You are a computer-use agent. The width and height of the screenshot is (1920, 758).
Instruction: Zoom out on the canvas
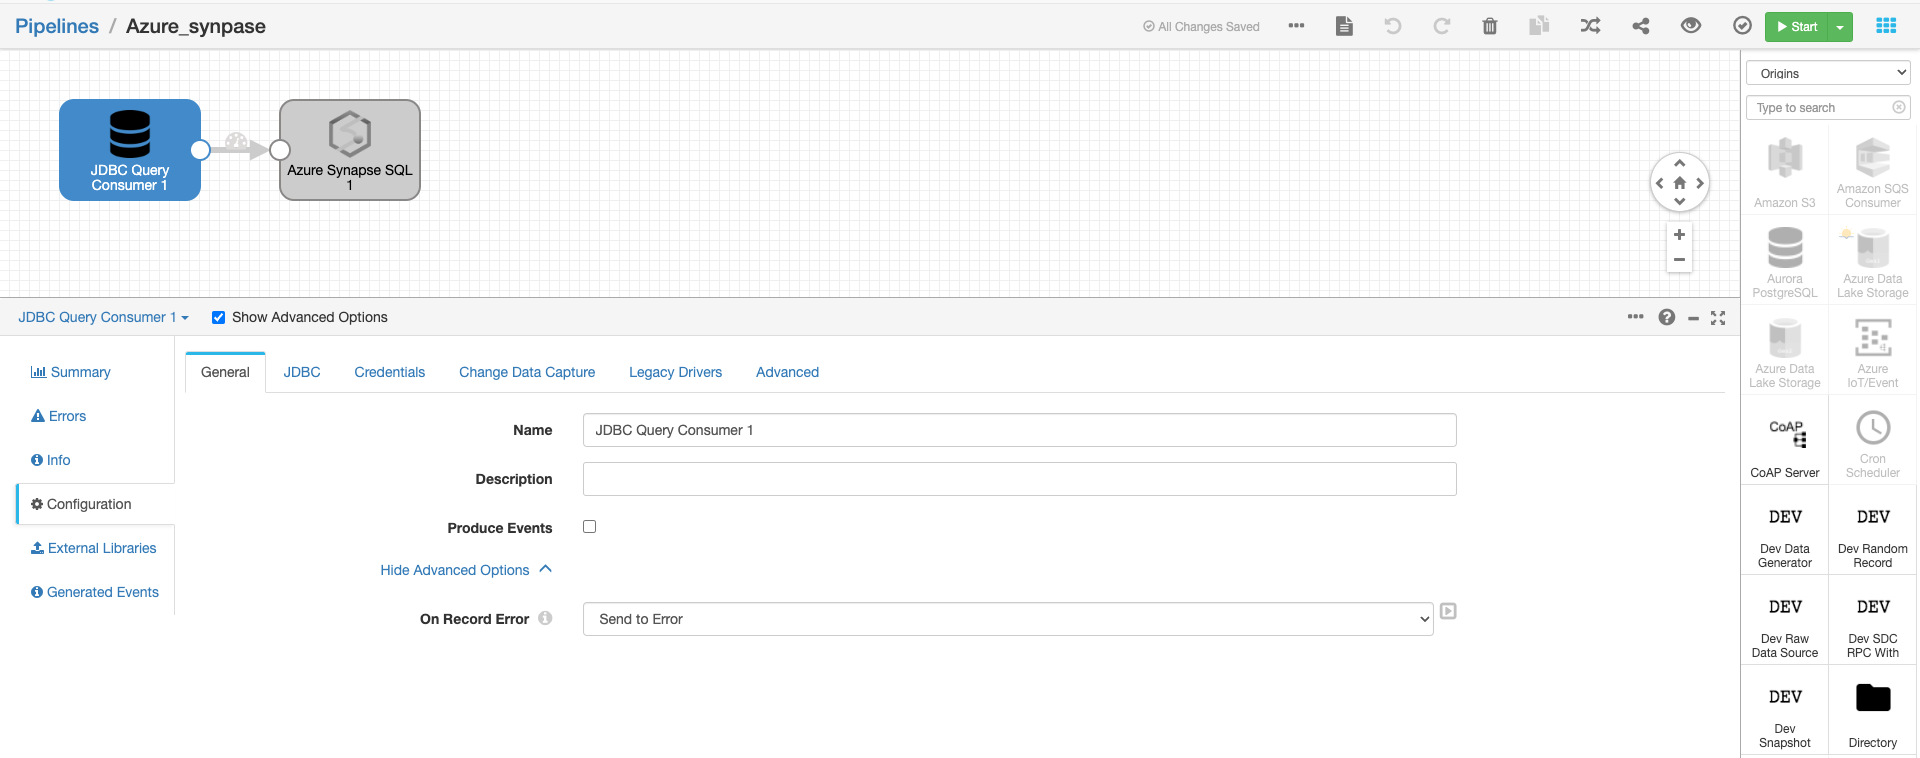pos(1680,260)
